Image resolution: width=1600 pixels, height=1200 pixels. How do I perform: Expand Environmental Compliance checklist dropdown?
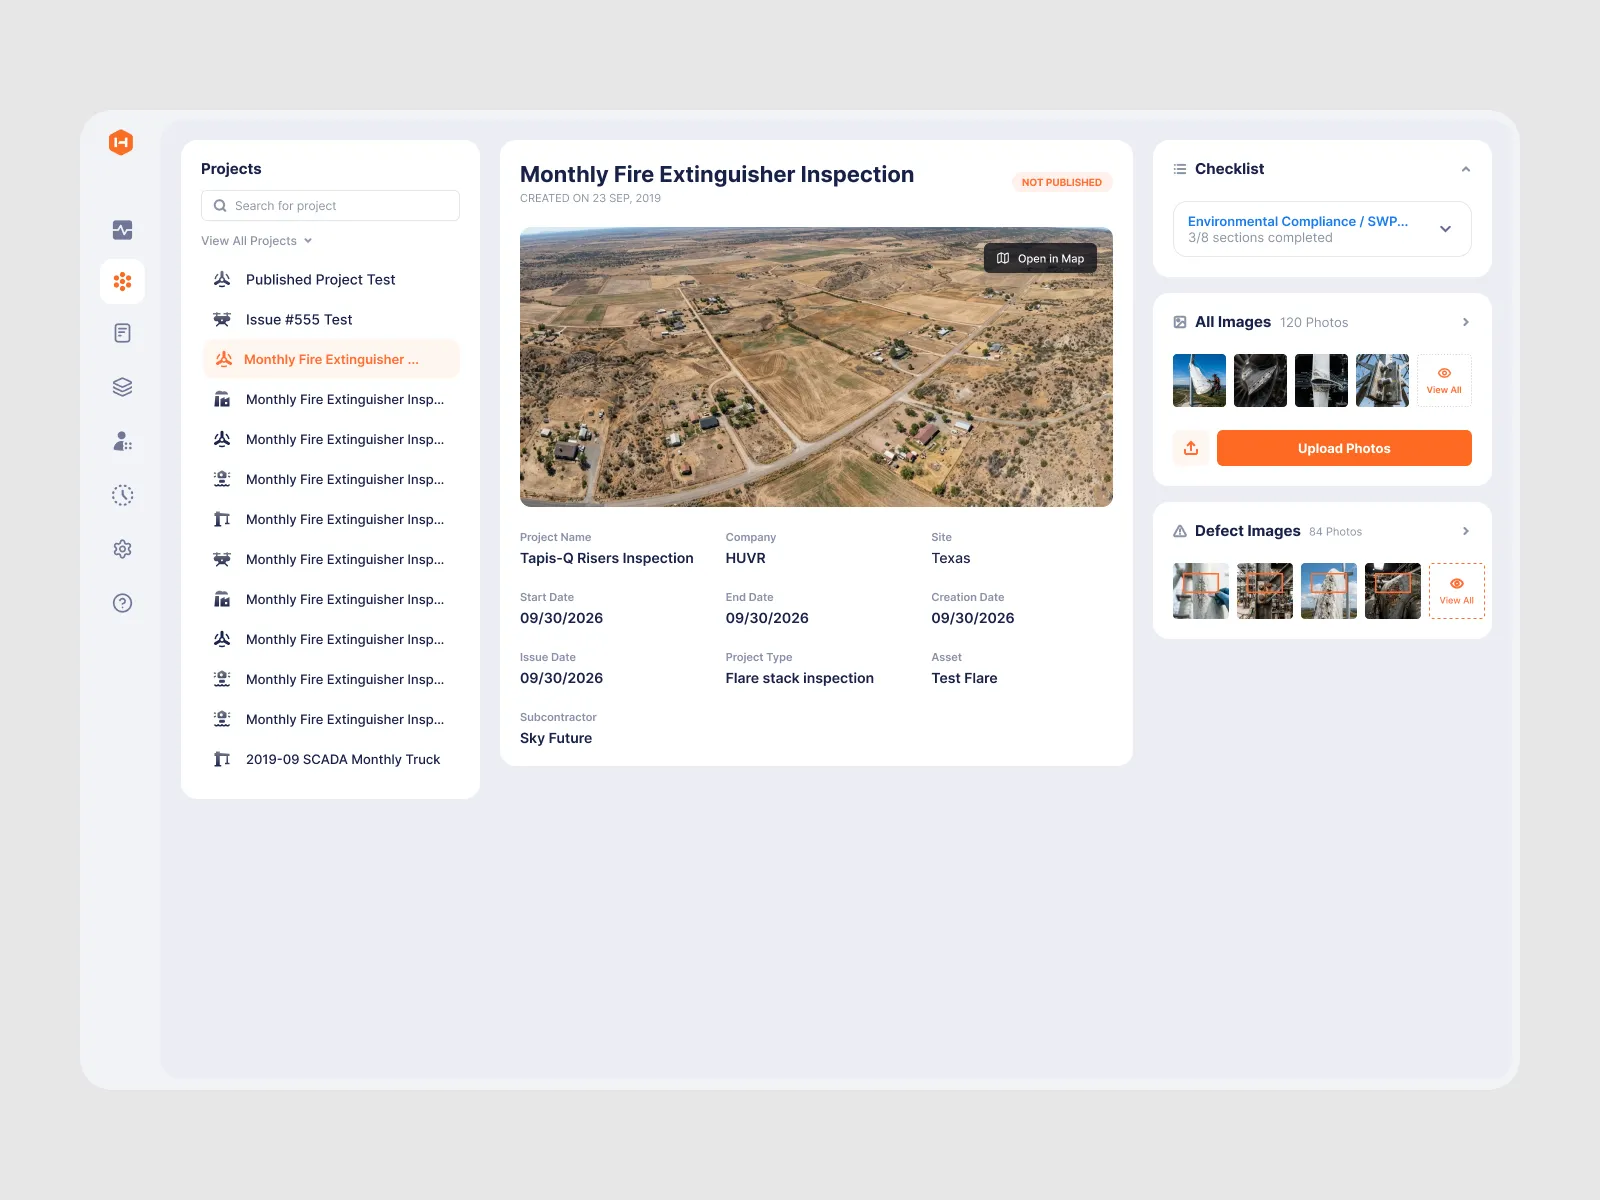pyautogui.click(x=1445, y=229)
